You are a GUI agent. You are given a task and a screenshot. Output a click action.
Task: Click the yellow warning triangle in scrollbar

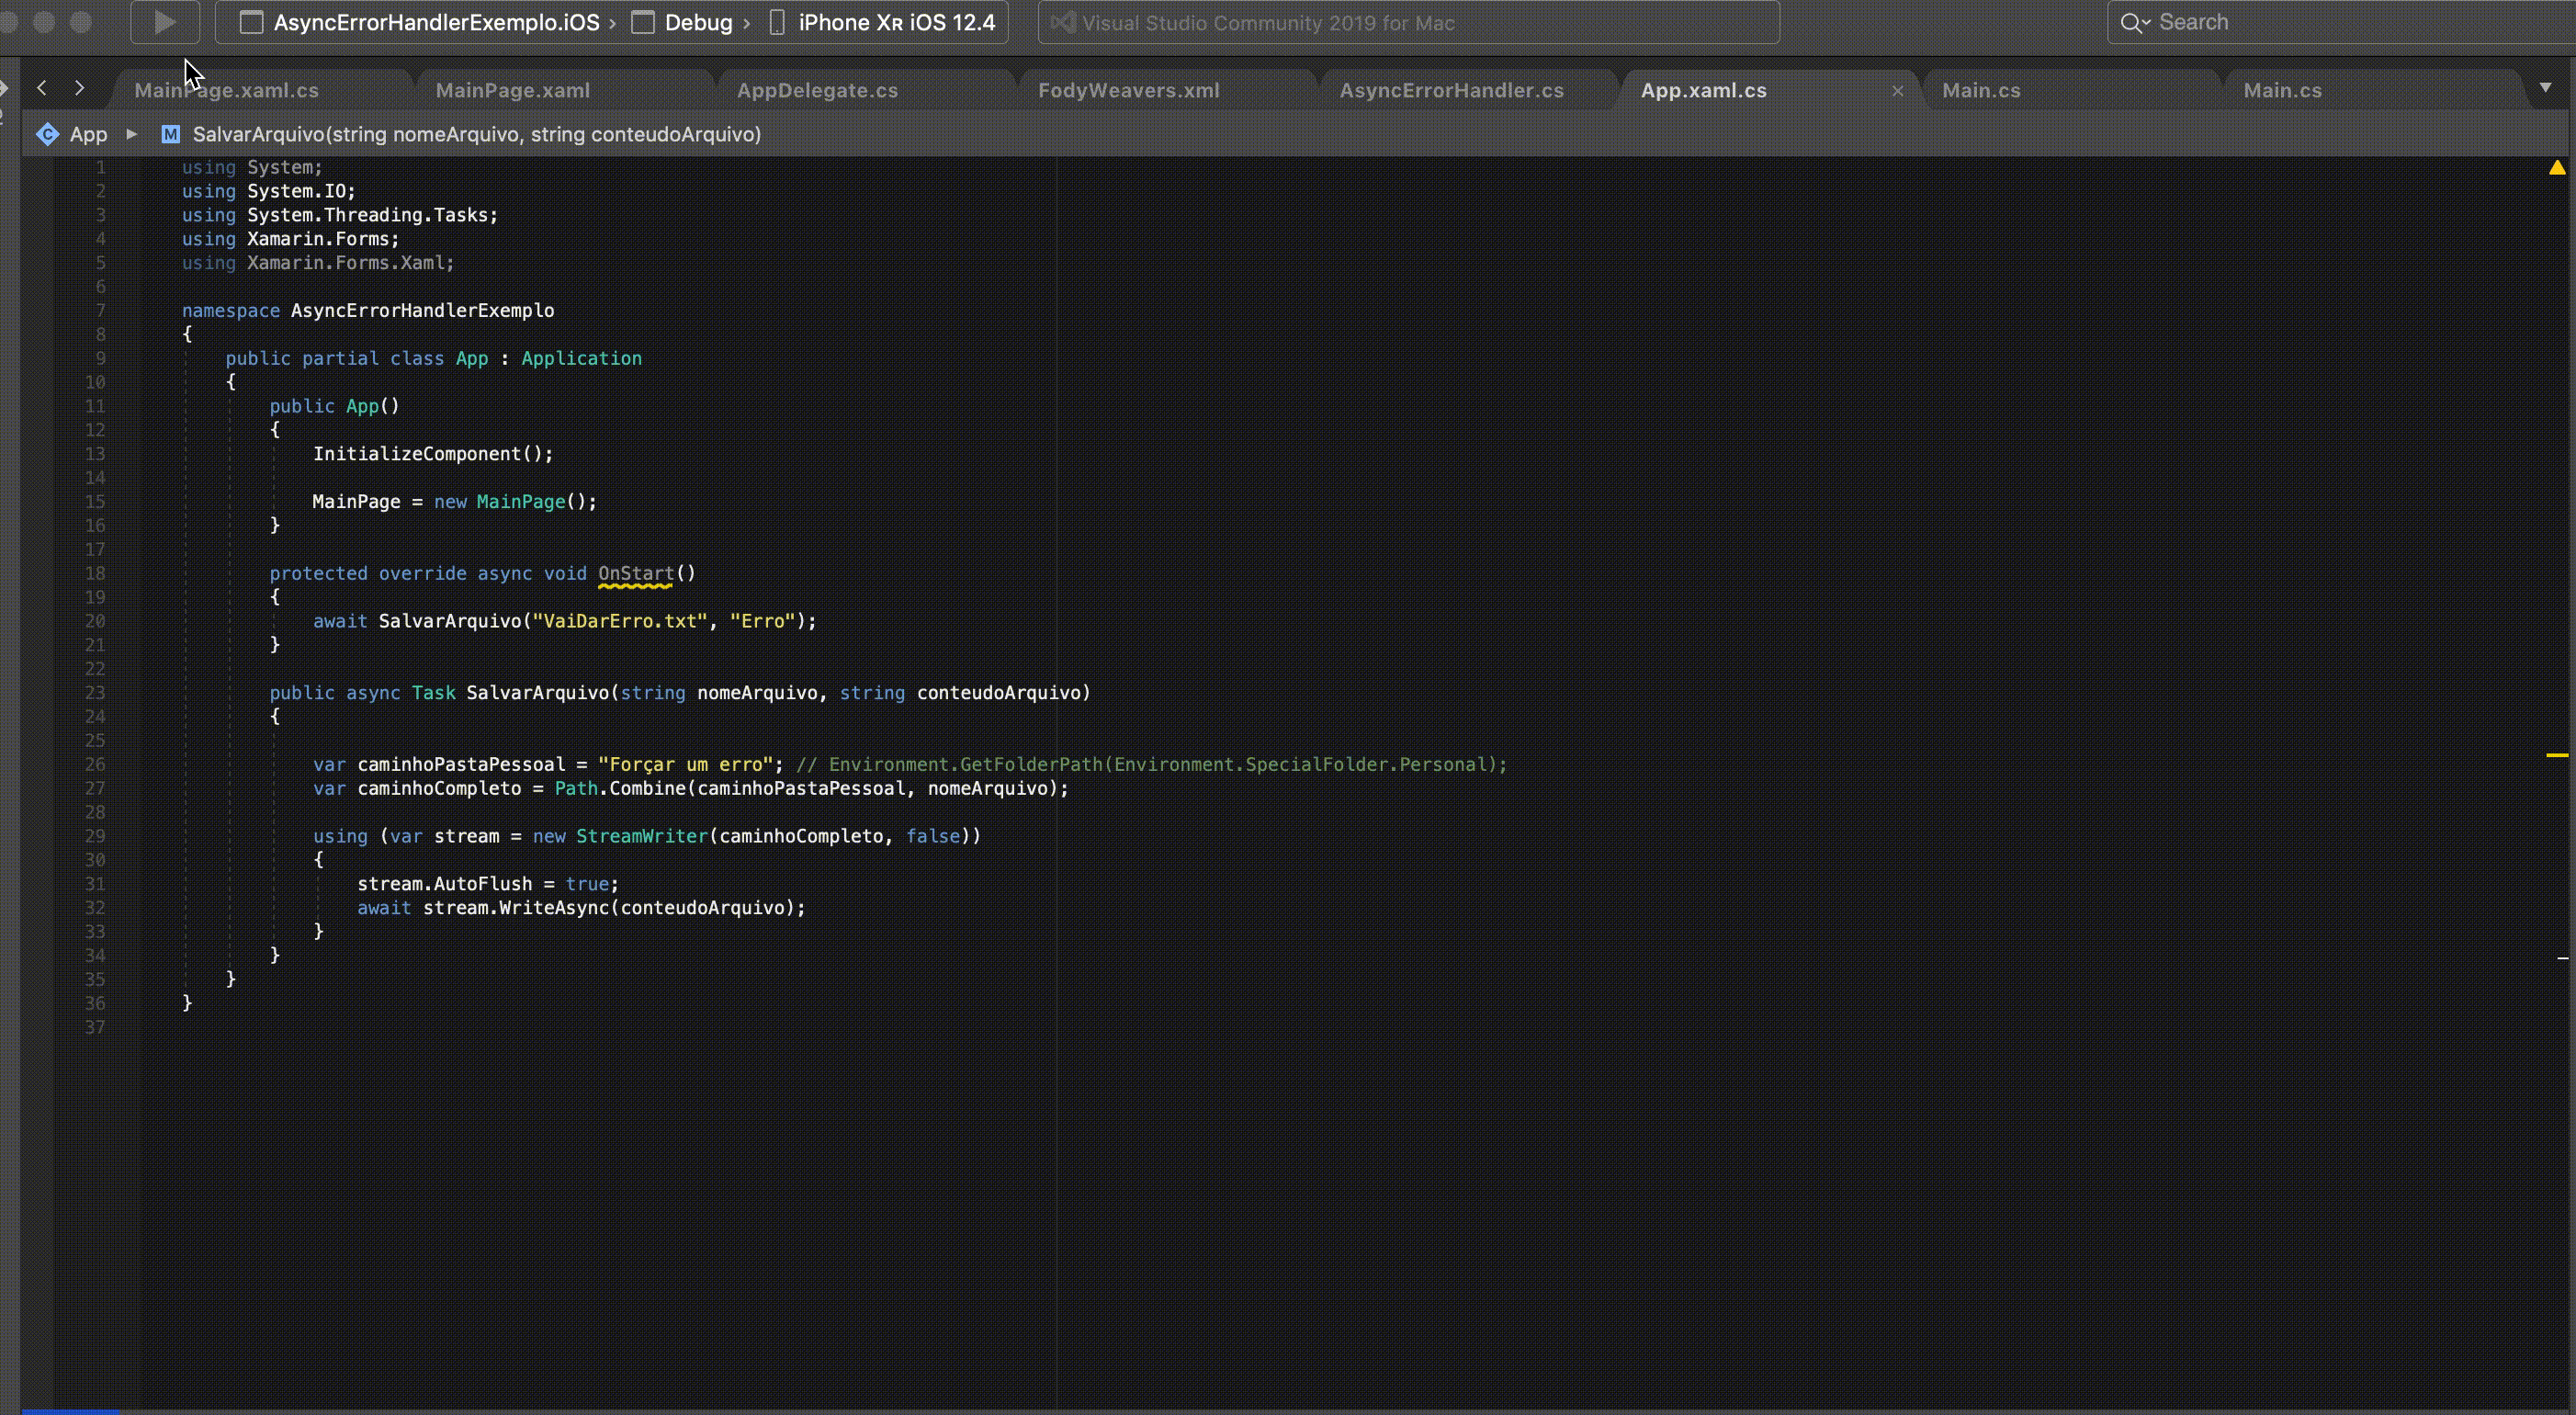pyautogui.click(x=2557, y=168)
